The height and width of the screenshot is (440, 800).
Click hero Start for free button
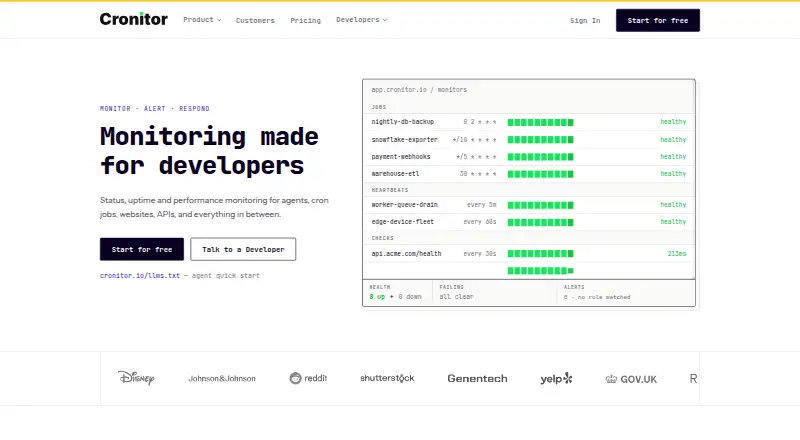[x=142, y=249]
